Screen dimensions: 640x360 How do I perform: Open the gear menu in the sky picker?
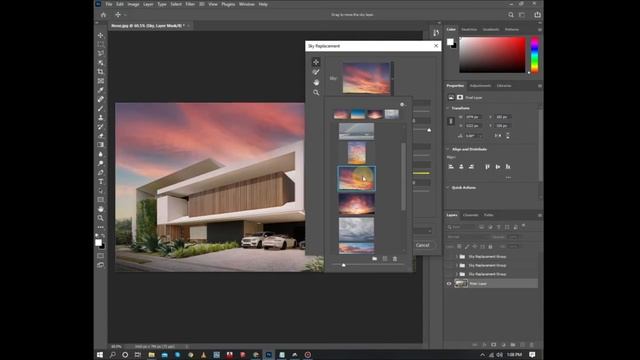(x=402, y=104)
